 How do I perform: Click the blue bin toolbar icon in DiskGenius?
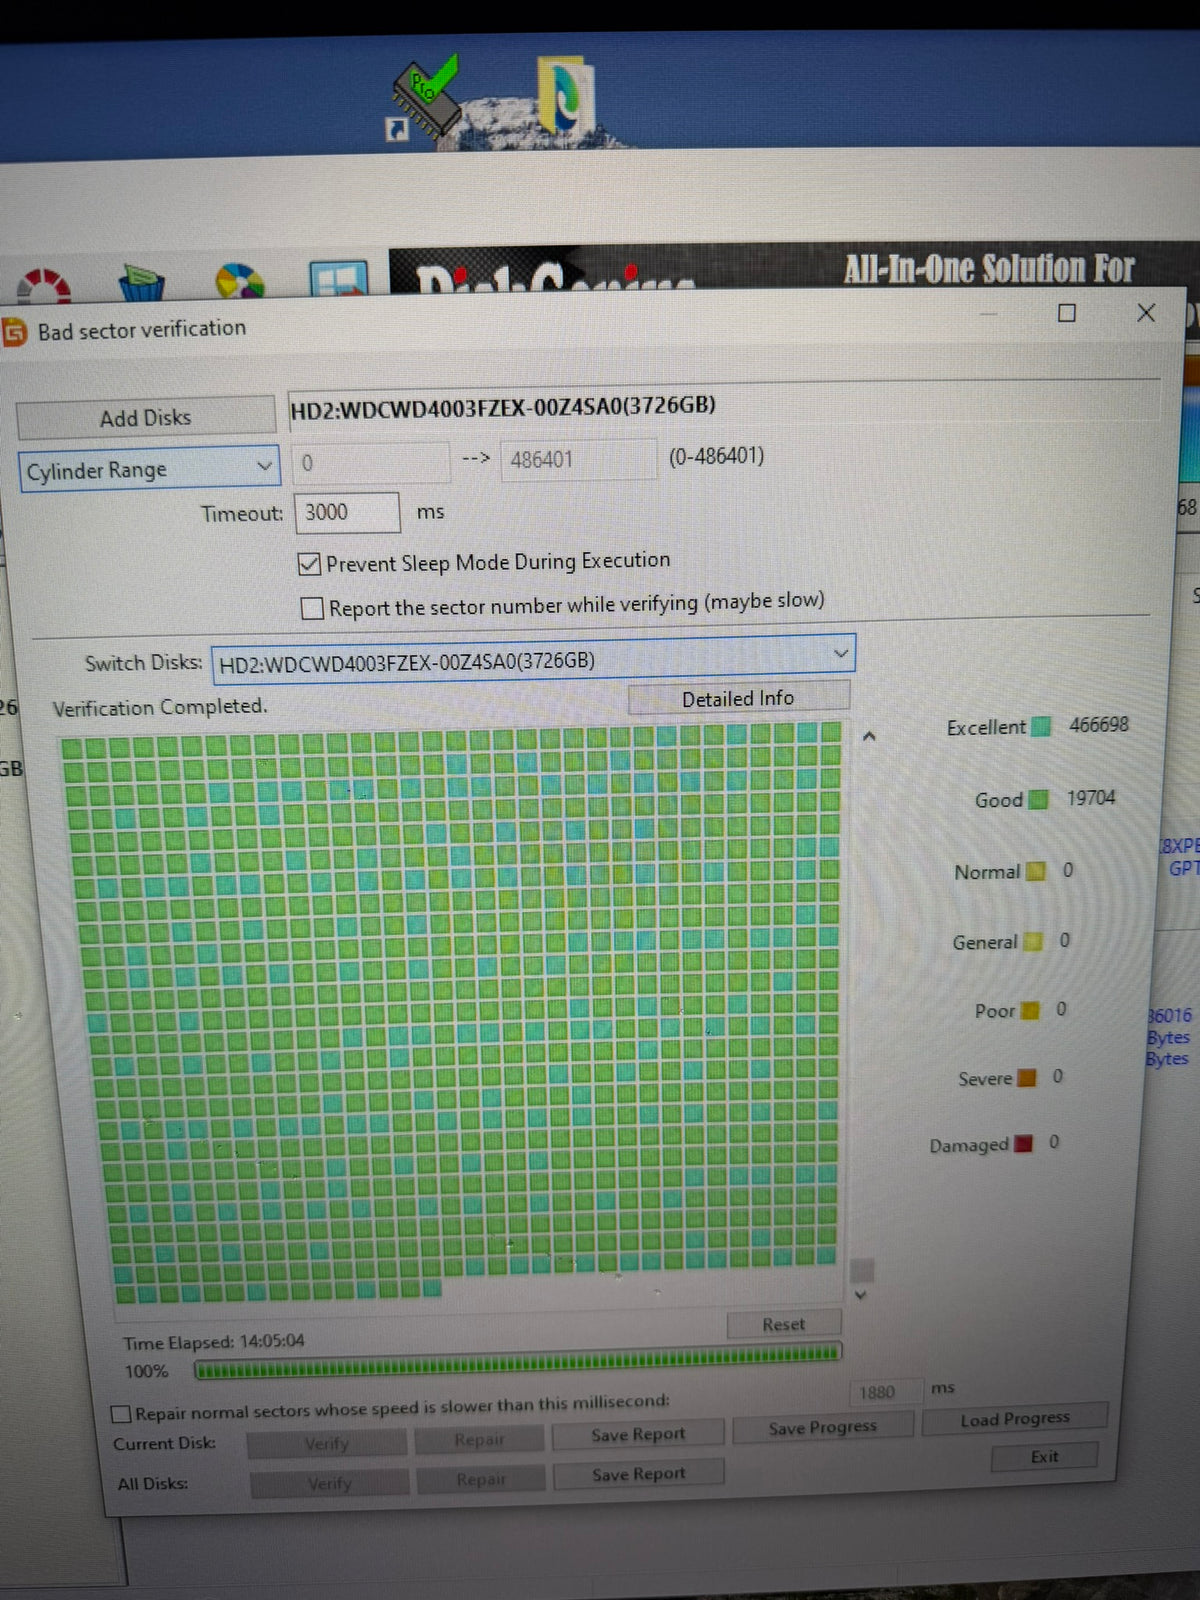click(x=142, y=283)
